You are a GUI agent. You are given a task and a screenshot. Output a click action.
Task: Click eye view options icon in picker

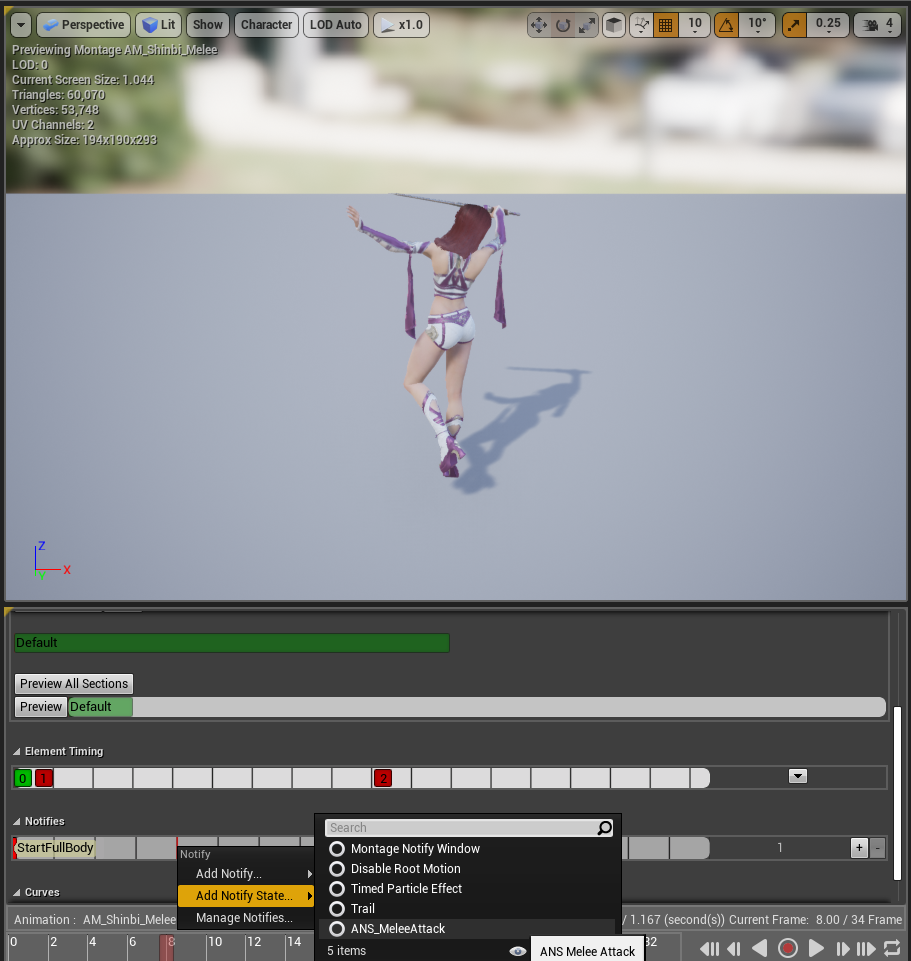click(x=518, y=951)
